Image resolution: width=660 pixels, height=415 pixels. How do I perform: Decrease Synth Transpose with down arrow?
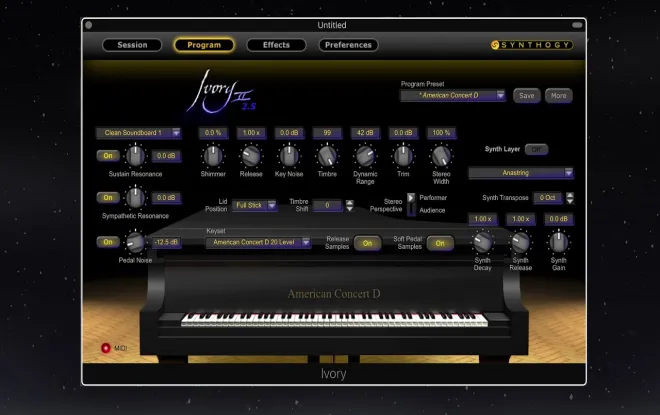pos(570,201)
